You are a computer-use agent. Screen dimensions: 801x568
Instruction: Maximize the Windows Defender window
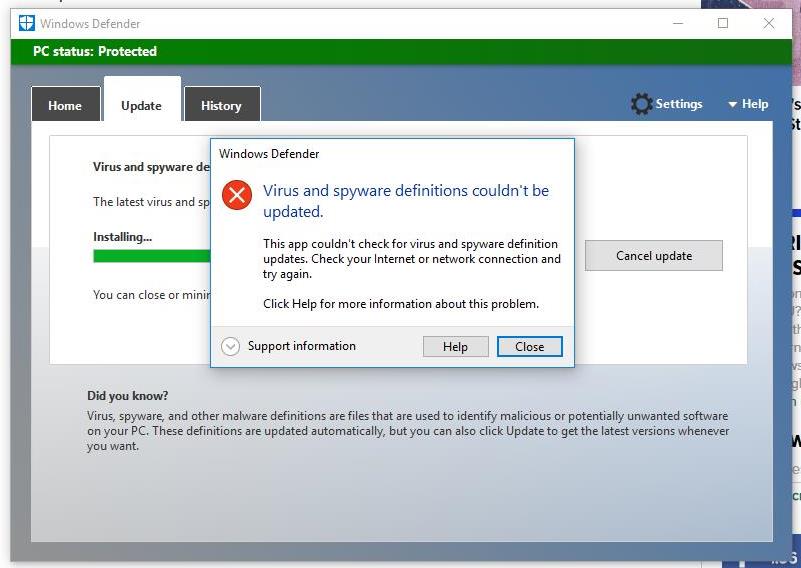[723, 23]
